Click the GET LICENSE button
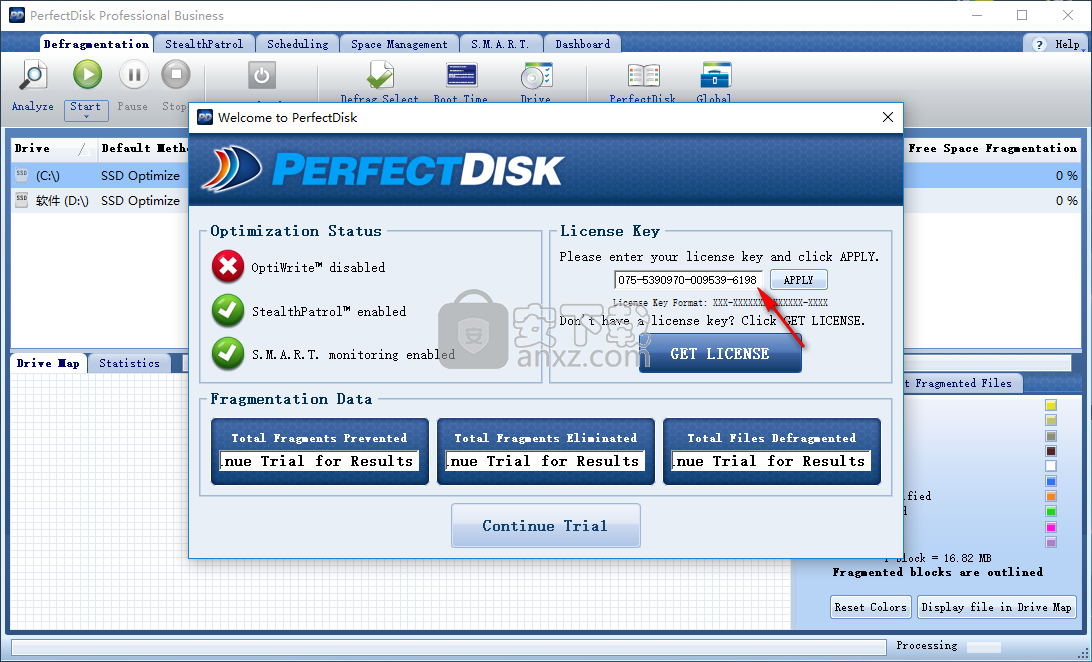This screenshot has height=662, width=1092. pos(720,353)
